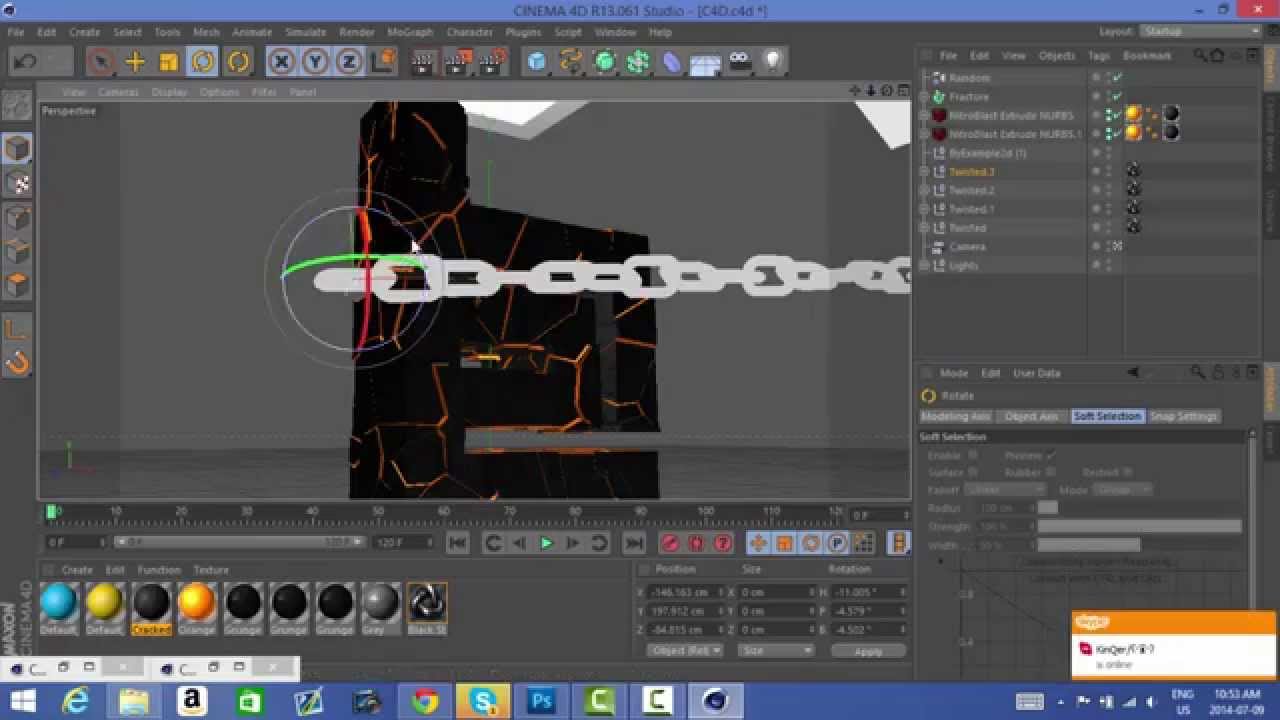Switch to Object Axis tab
Screen dimensions: 1280x720
pos(1032,416)
